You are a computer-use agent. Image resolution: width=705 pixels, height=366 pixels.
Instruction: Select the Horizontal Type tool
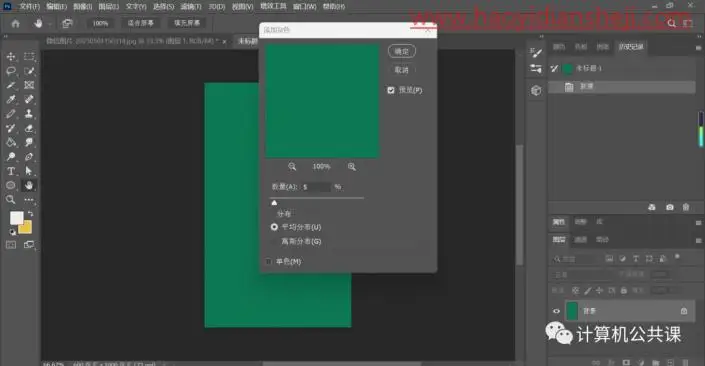[11, 171]
